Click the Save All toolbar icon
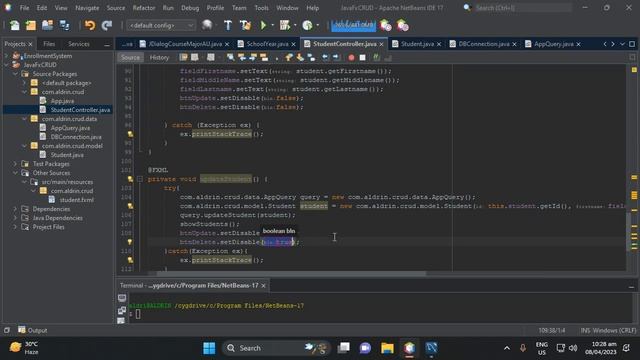640x360 pixels. (64, 26)
